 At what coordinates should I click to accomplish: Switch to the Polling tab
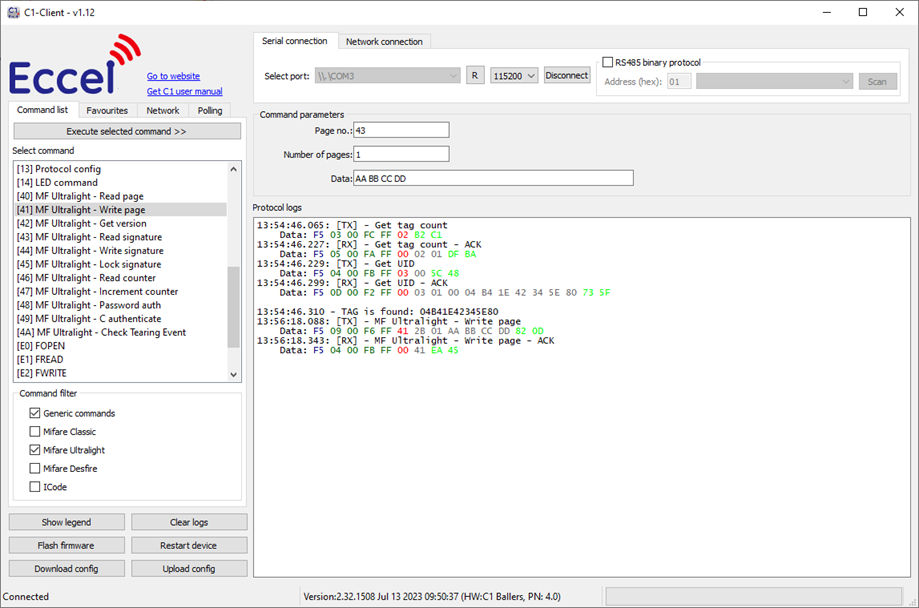(209, 110)
